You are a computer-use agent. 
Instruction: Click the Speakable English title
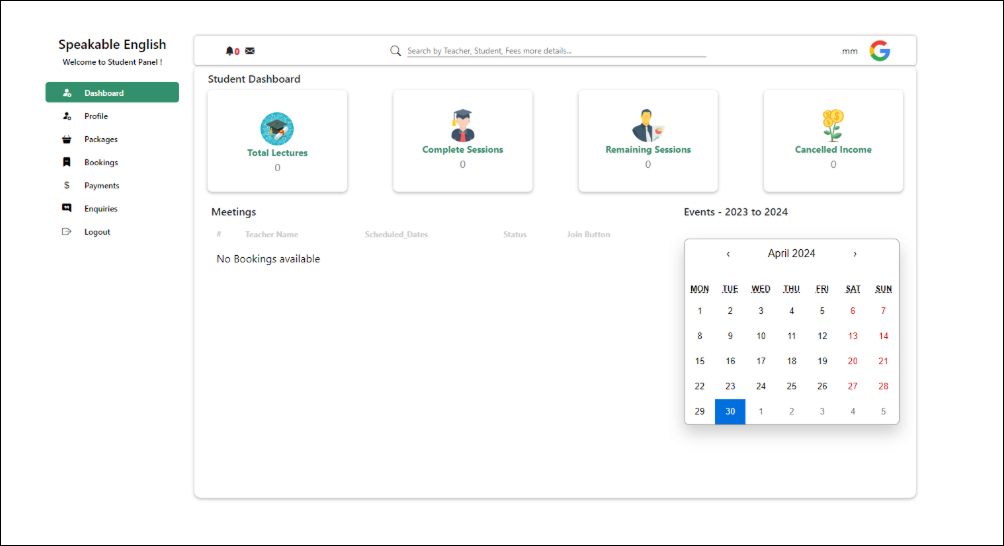[x=112, y=44]
